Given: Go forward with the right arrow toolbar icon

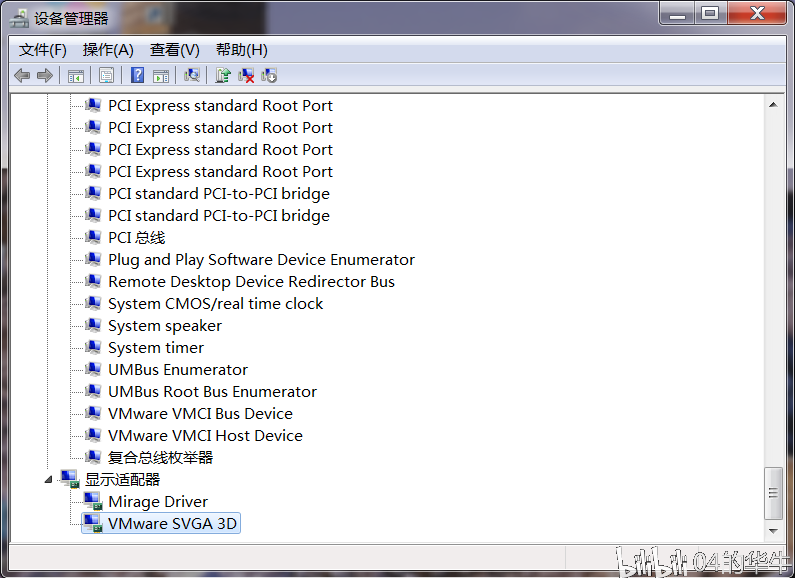Looking at the screenshot, I should (45, 76).
